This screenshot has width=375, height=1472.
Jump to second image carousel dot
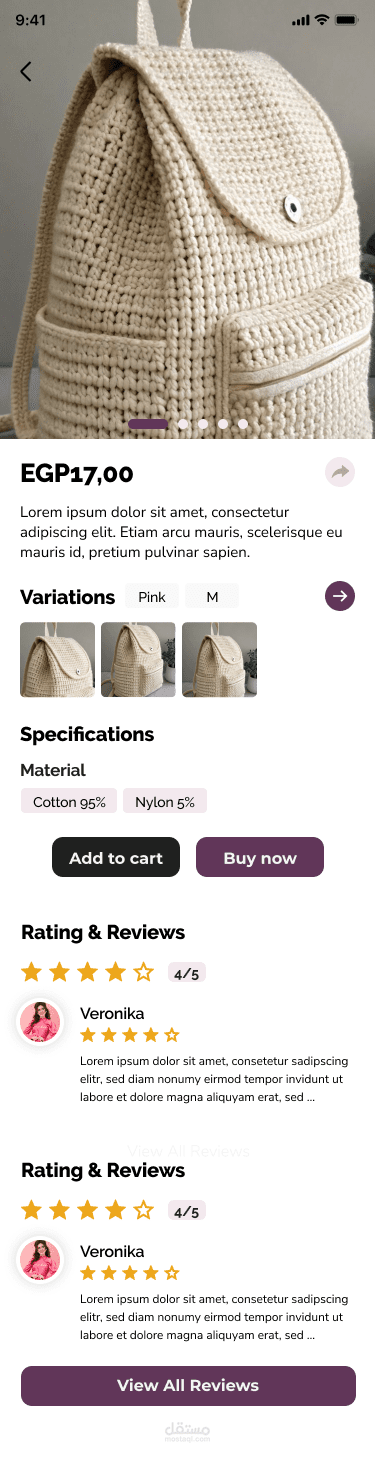coord(183,424)
